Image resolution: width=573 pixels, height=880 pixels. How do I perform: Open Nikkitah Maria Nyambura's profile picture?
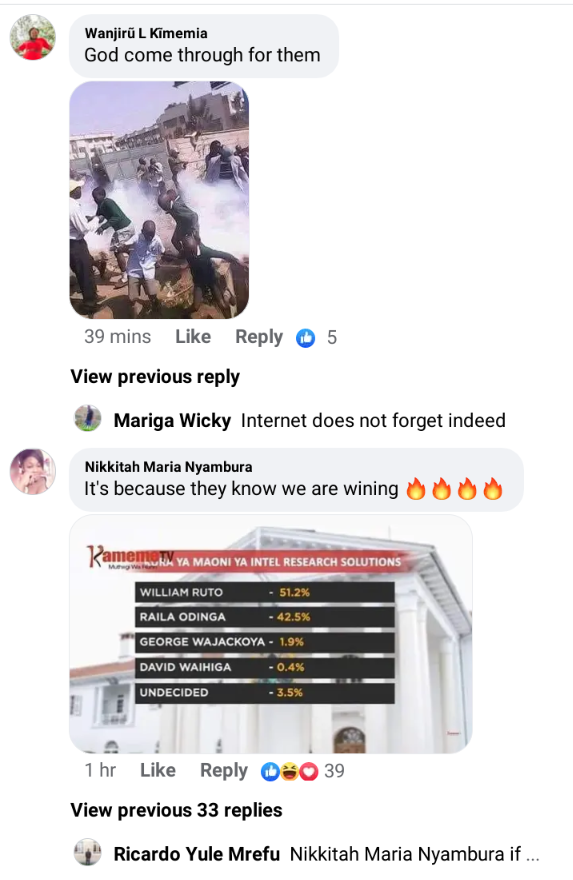tap(33, 471)
